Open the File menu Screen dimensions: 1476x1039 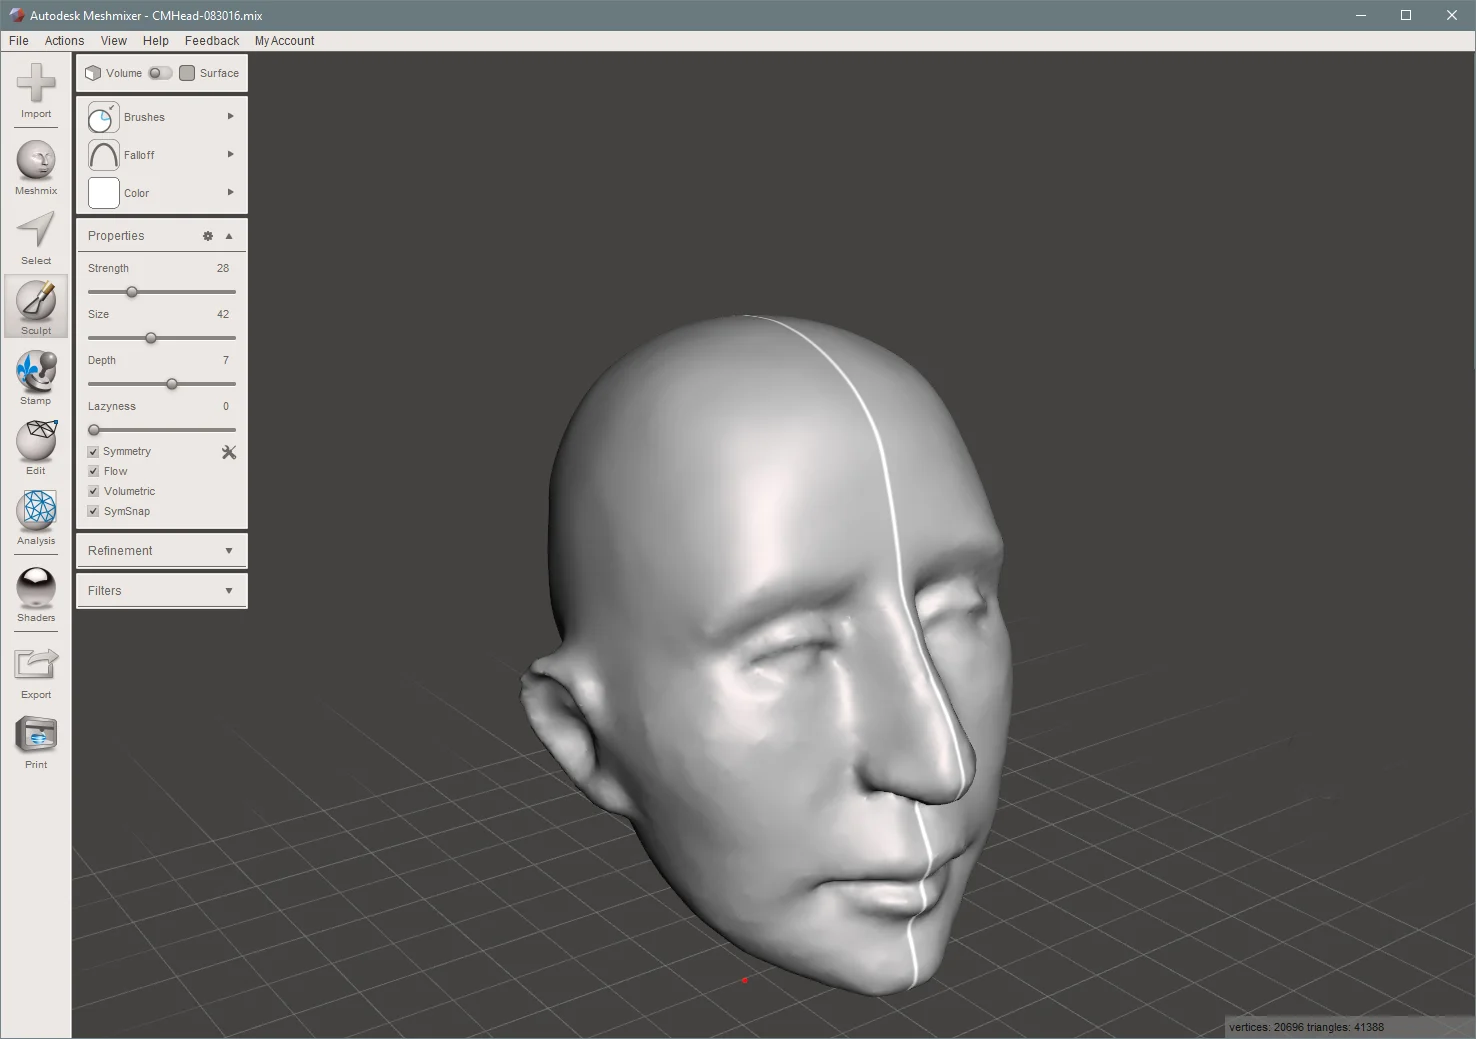[x=19, y=41]
